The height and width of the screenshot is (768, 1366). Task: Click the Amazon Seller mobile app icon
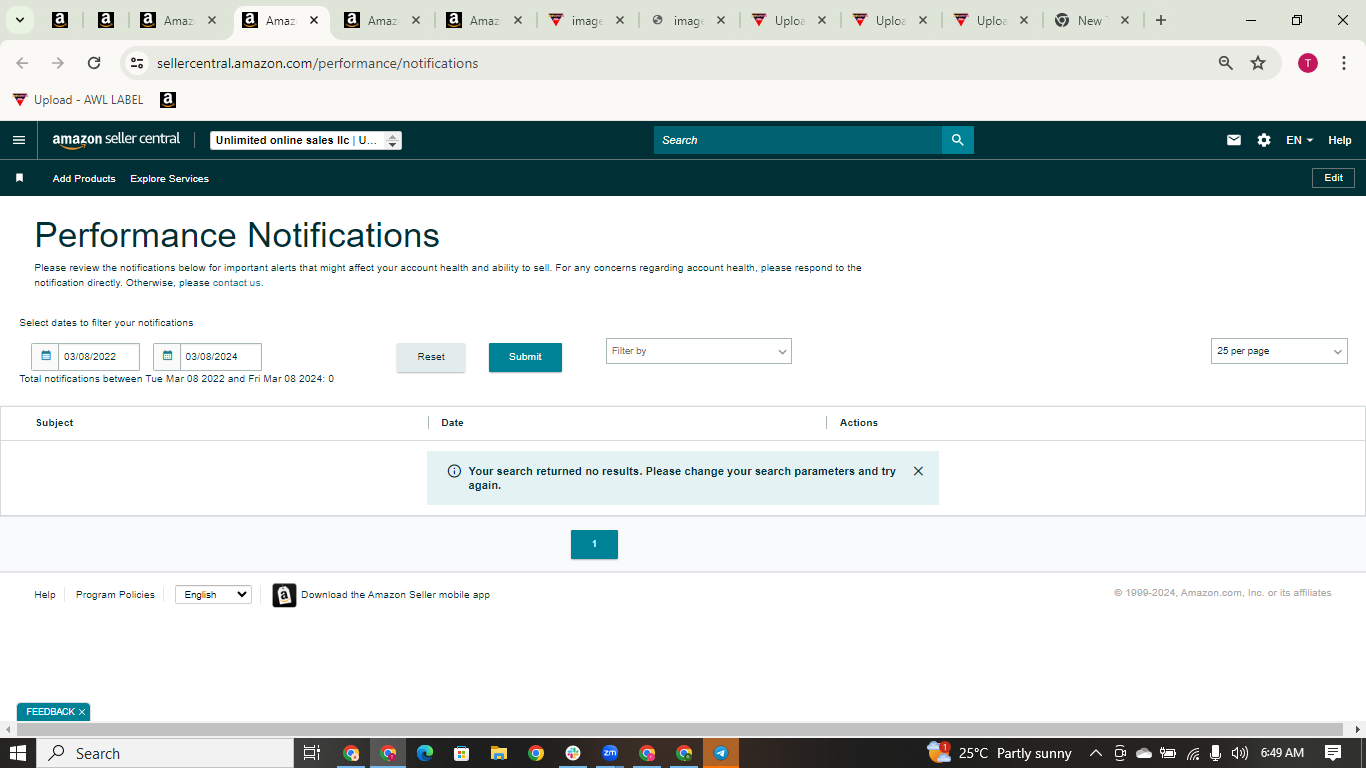(284, 595)
